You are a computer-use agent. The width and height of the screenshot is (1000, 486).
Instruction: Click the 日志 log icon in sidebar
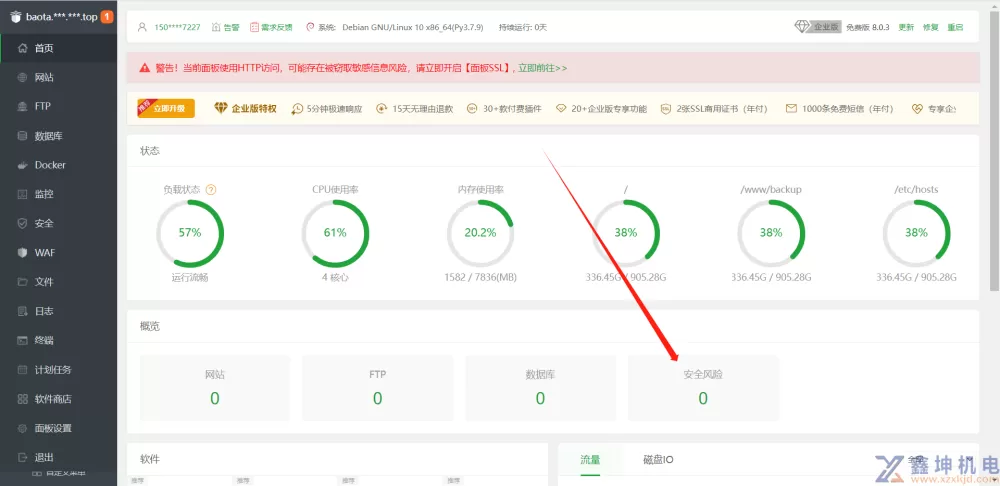pos(22,311)
